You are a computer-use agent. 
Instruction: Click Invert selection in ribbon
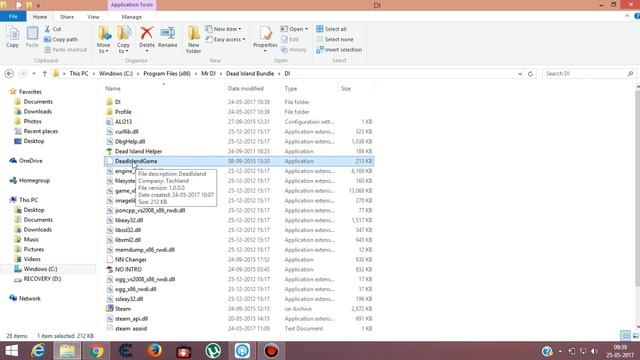(x=339, y=50)
